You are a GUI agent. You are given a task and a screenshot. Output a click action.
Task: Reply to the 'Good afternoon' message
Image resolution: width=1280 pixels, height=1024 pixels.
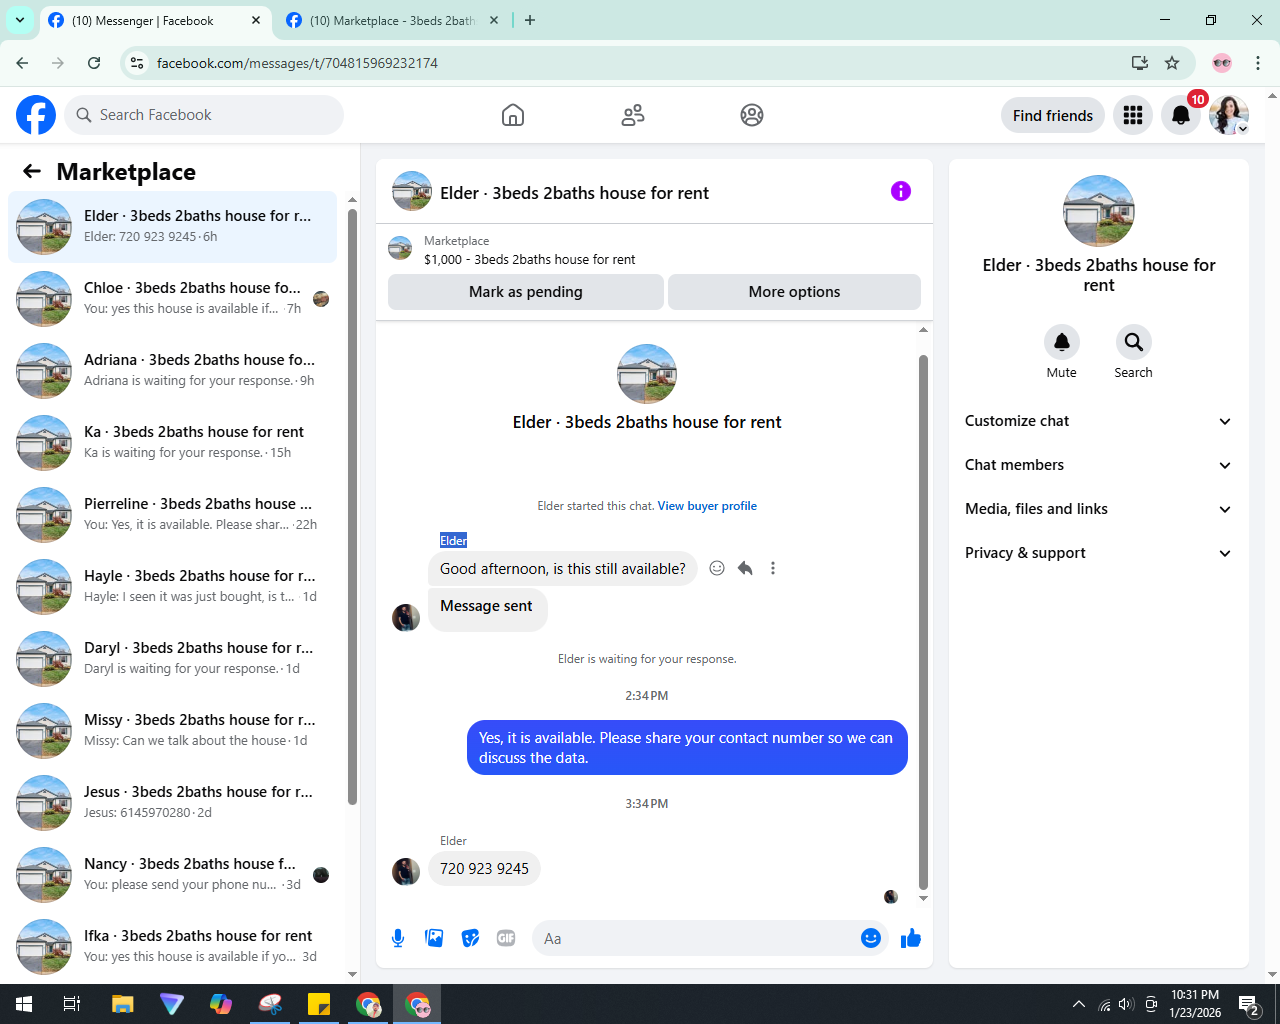745,568
